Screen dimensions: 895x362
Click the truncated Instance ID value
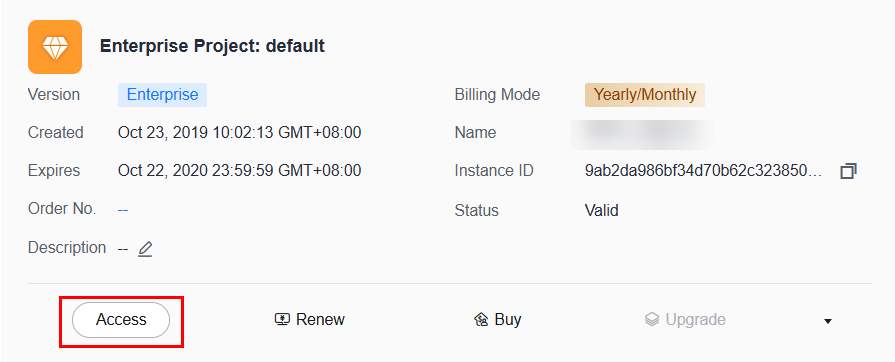(x=704, y=171)
